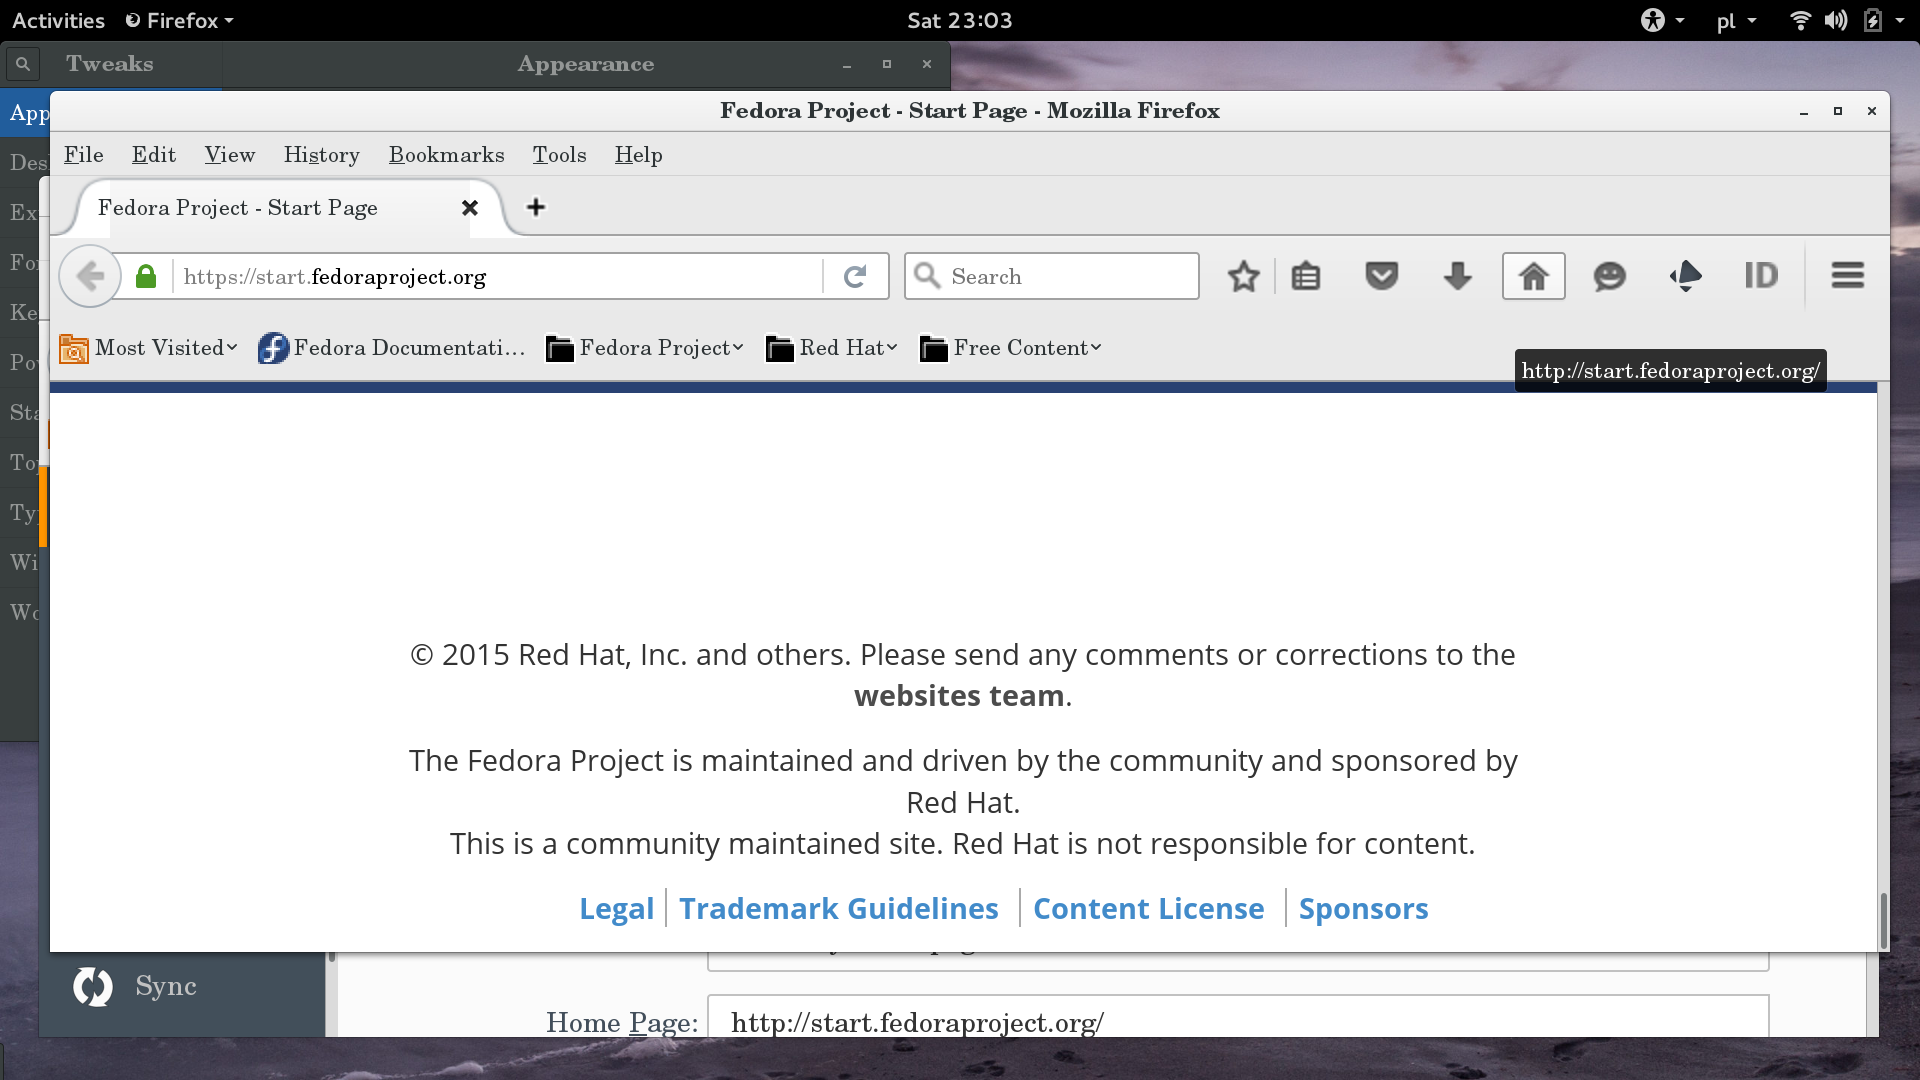Open the clock showing Sat 23:03
Image resolution: width=1920 pixels, height=1080 pixels.
click(x=960, y=20)
